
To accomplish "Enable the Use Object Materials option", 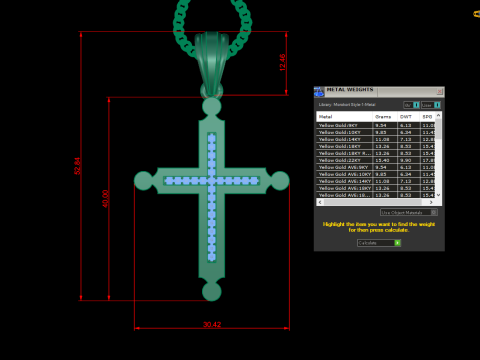I will click(x=409, y=212).
